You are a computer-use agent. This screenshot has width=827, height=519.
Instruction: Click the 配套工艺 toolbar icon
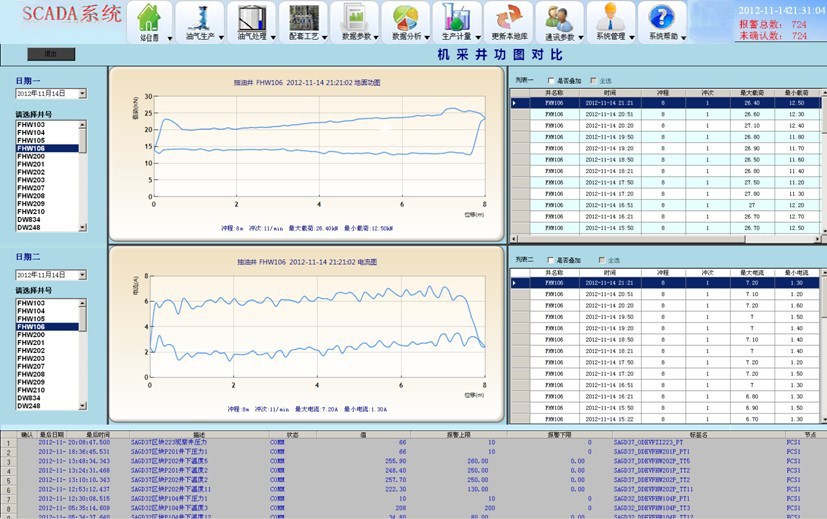[303, 18]
